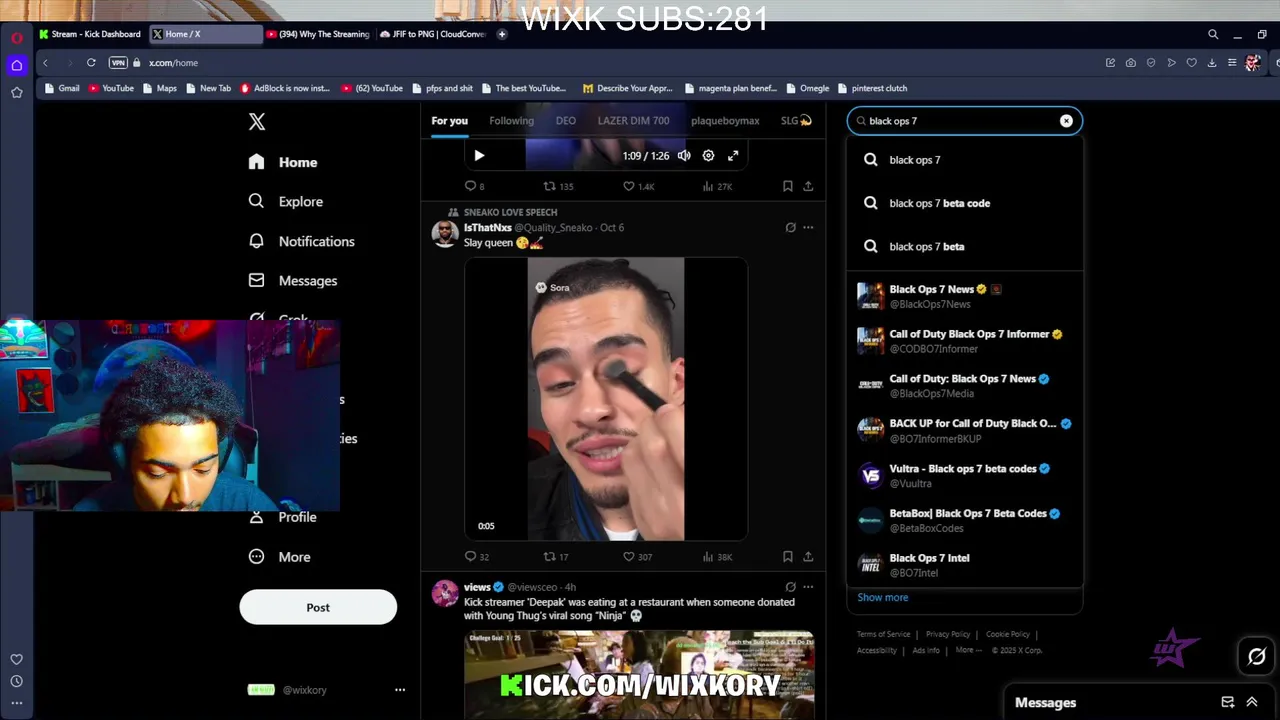Open @BlackOps7Media account result
Screen dimensions: 1280x720
(964, 386)
